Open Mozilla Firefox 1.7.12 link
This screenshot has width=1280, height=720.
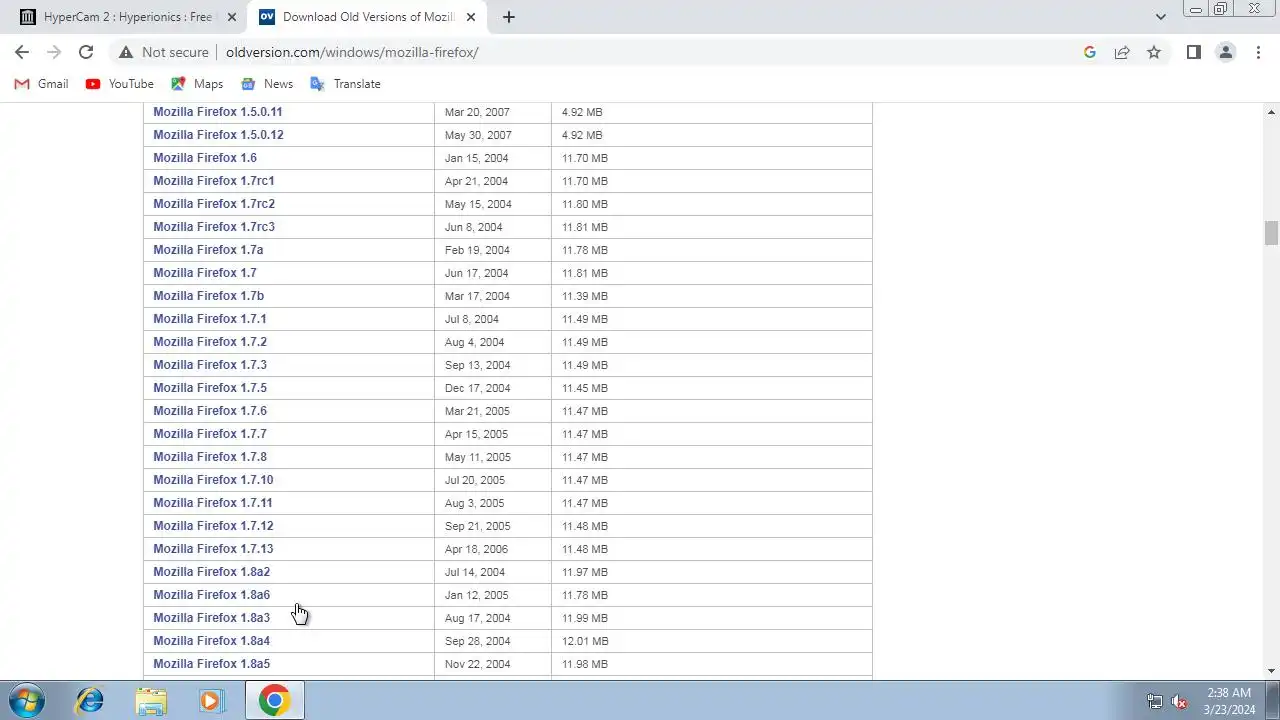pyautogui.click(x=213, y=526)
